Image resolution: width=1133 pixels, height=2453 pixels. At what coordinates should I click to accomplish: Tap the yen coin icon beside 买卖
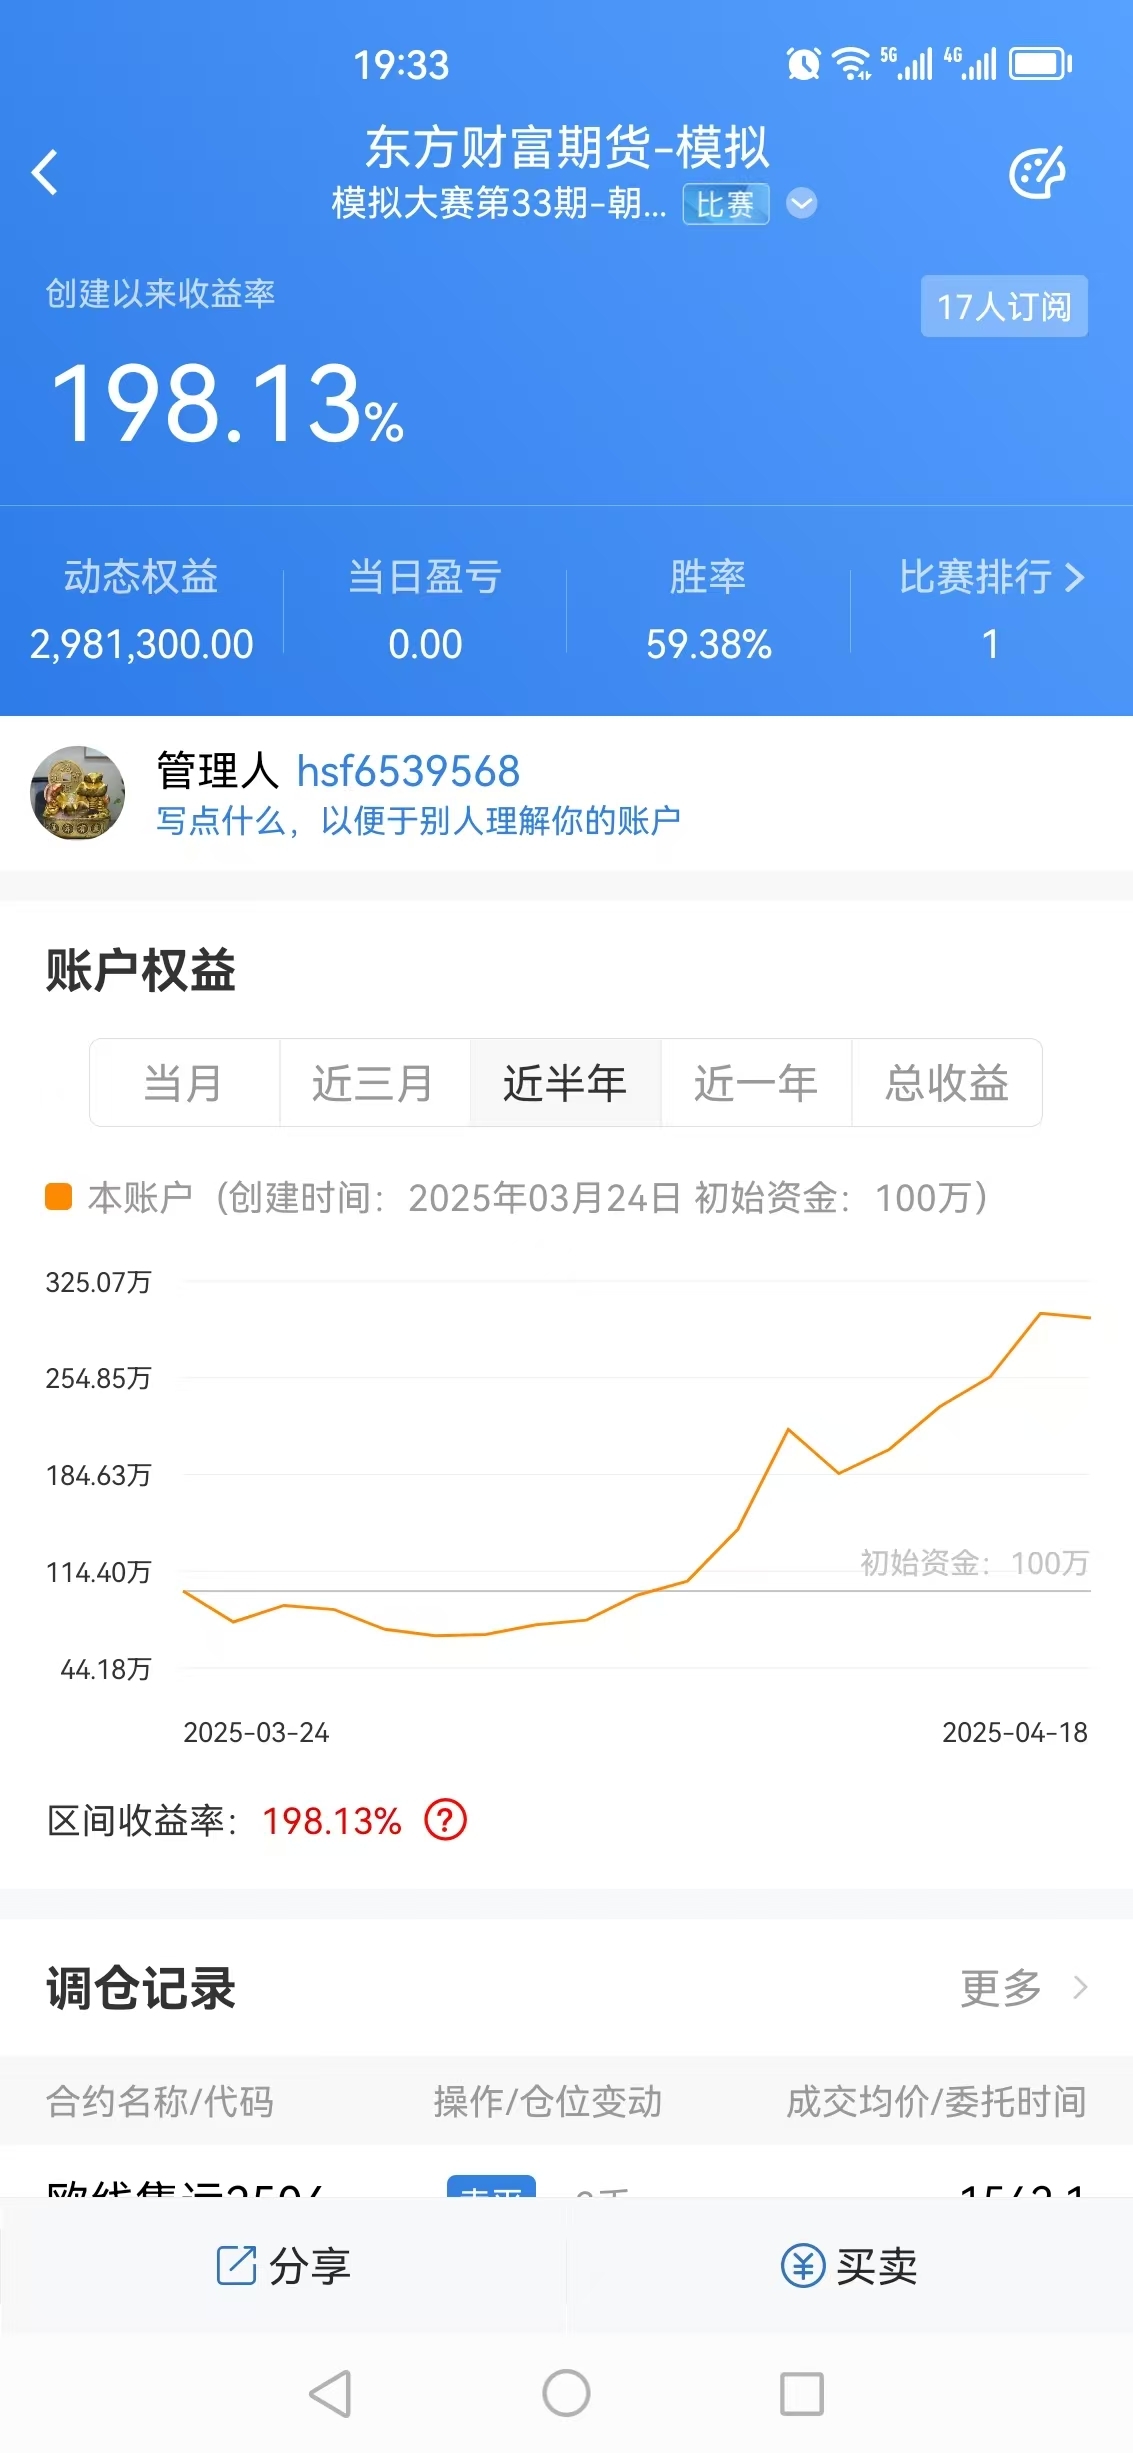point(803,2266)
